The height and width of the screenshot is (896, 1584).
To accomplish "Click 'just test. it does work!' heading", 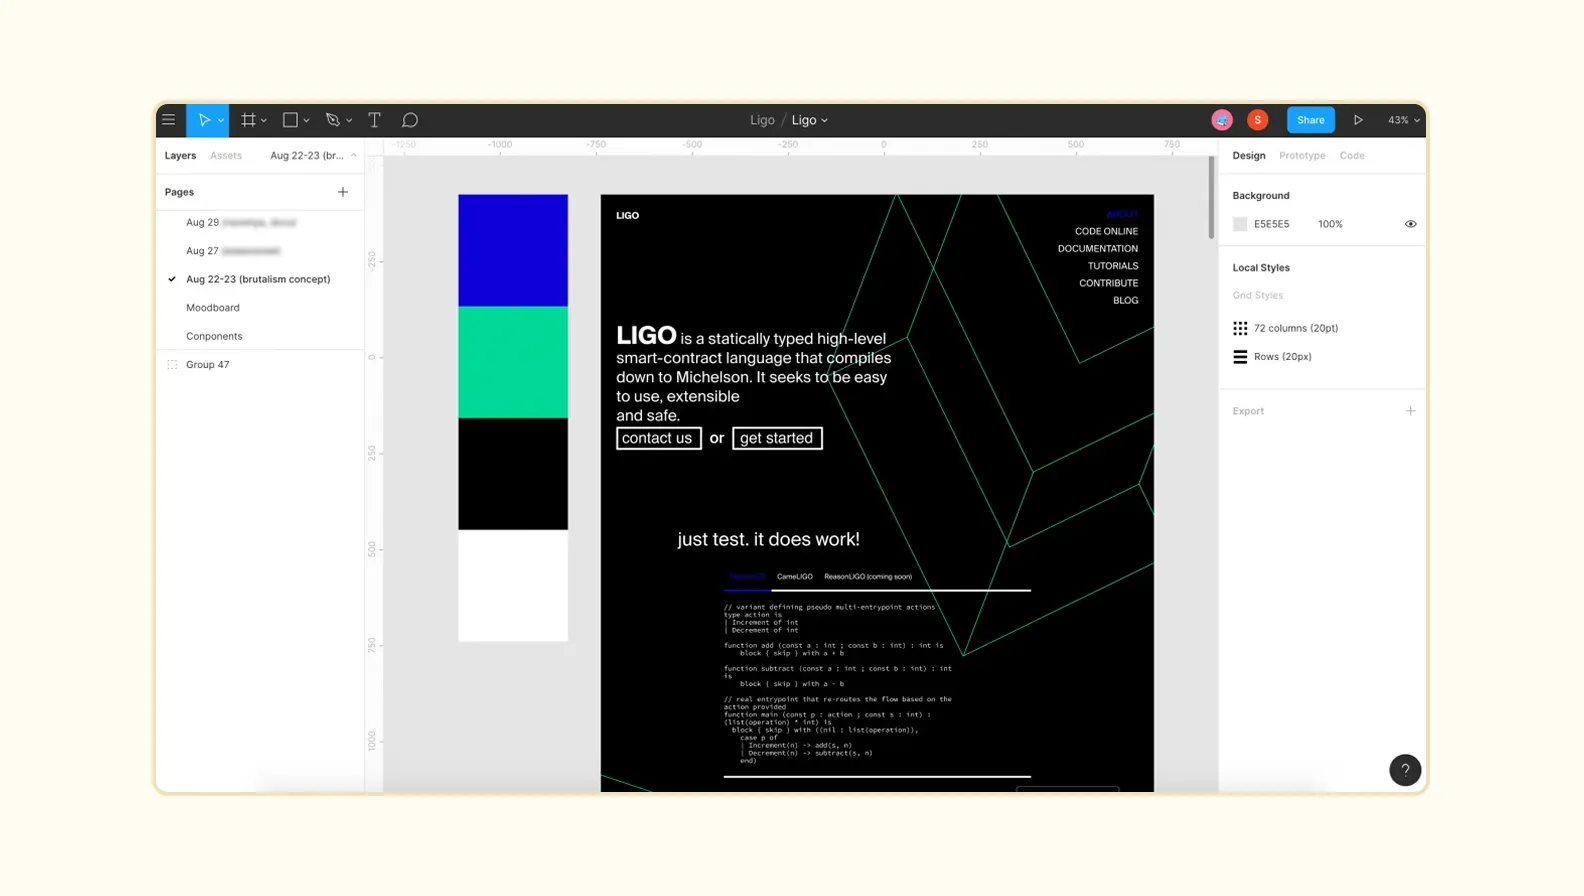I will pyautogui.click(x=768, y=539).
